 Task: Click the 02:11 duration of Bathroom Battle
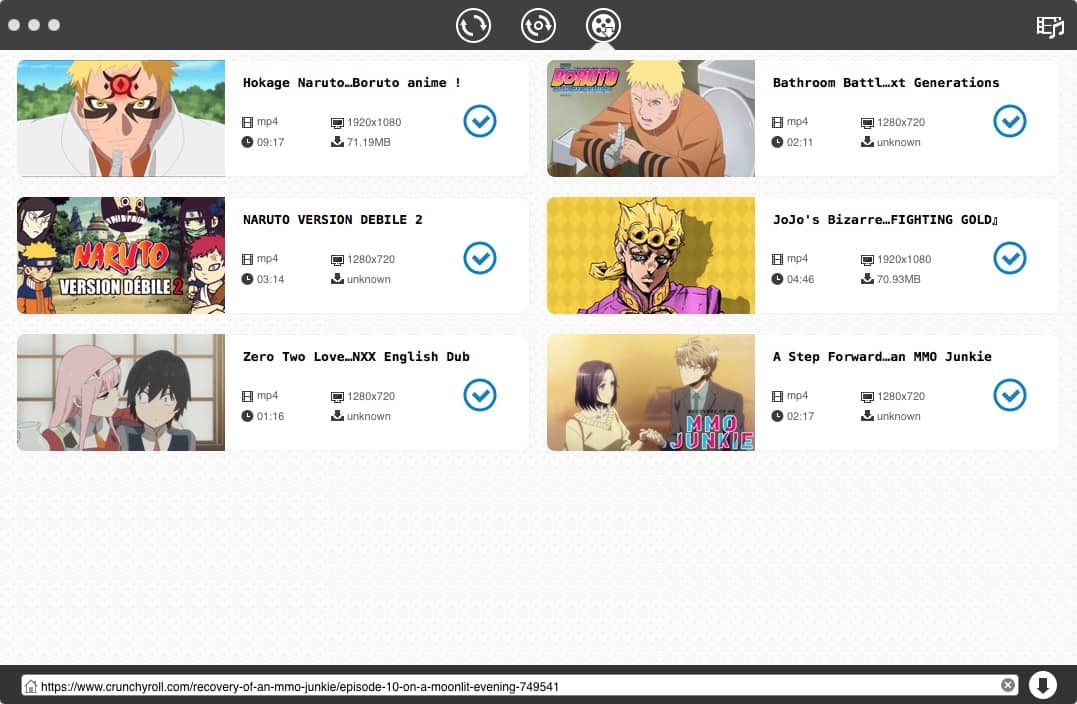point(800,142)
